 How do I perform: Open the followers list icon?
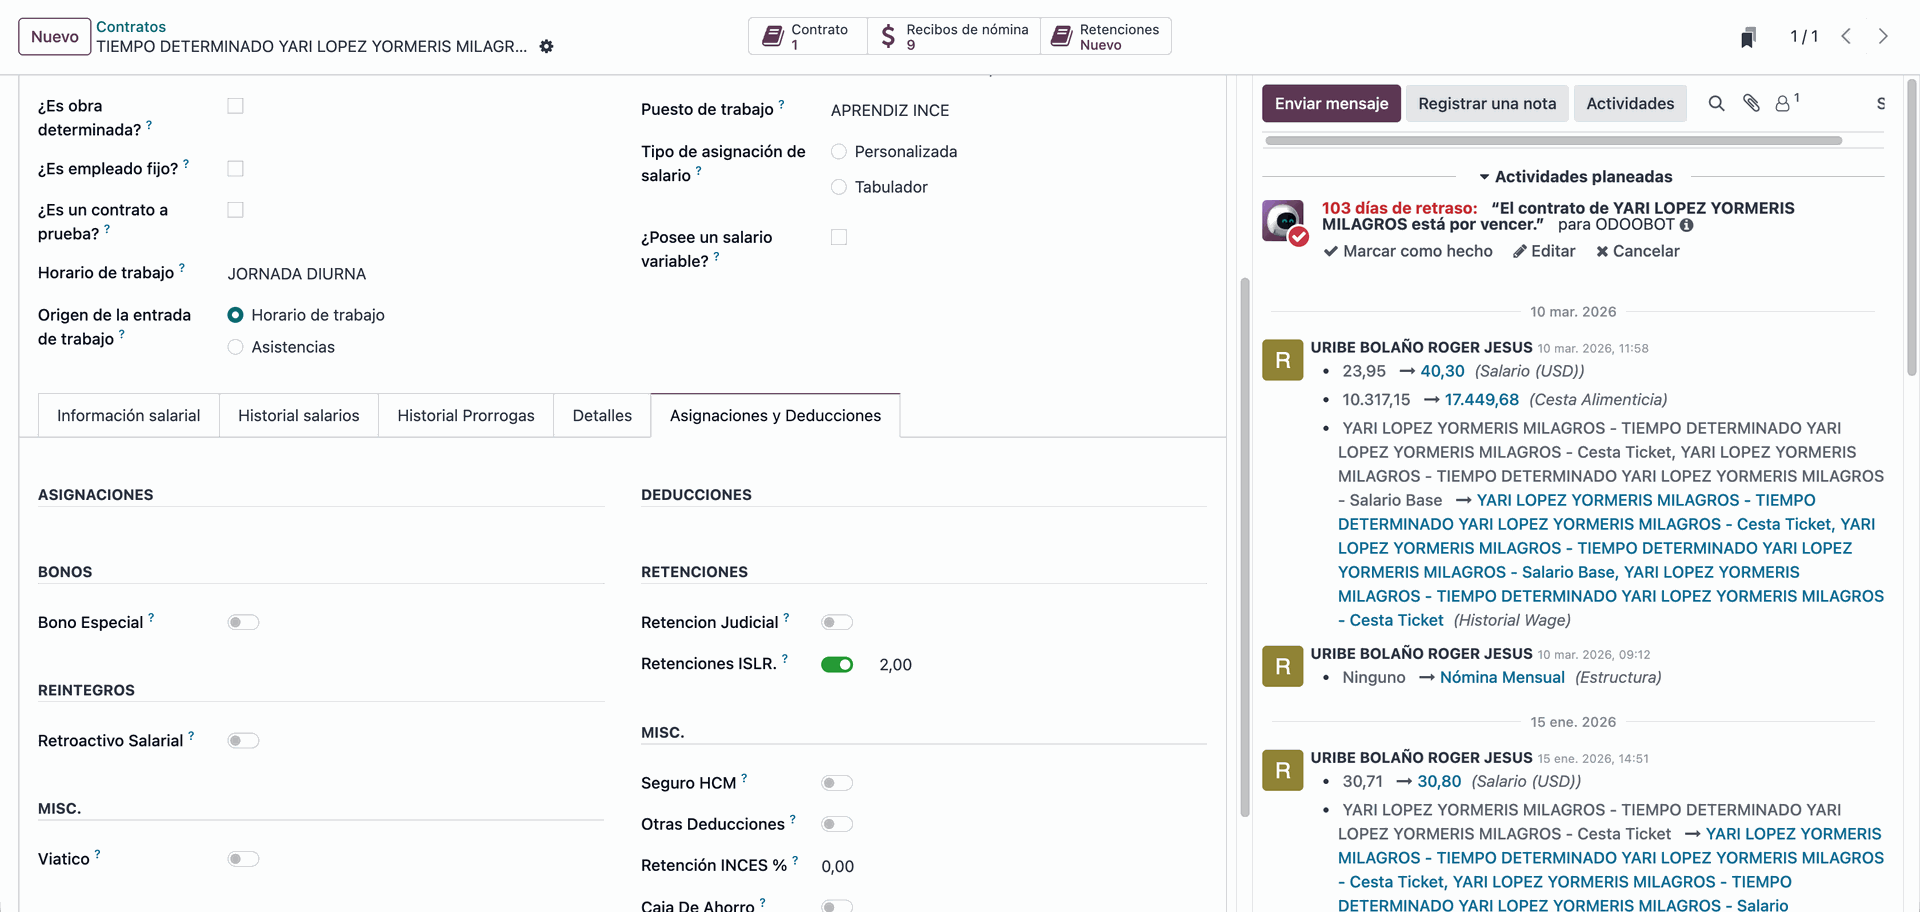(1783, 104)
